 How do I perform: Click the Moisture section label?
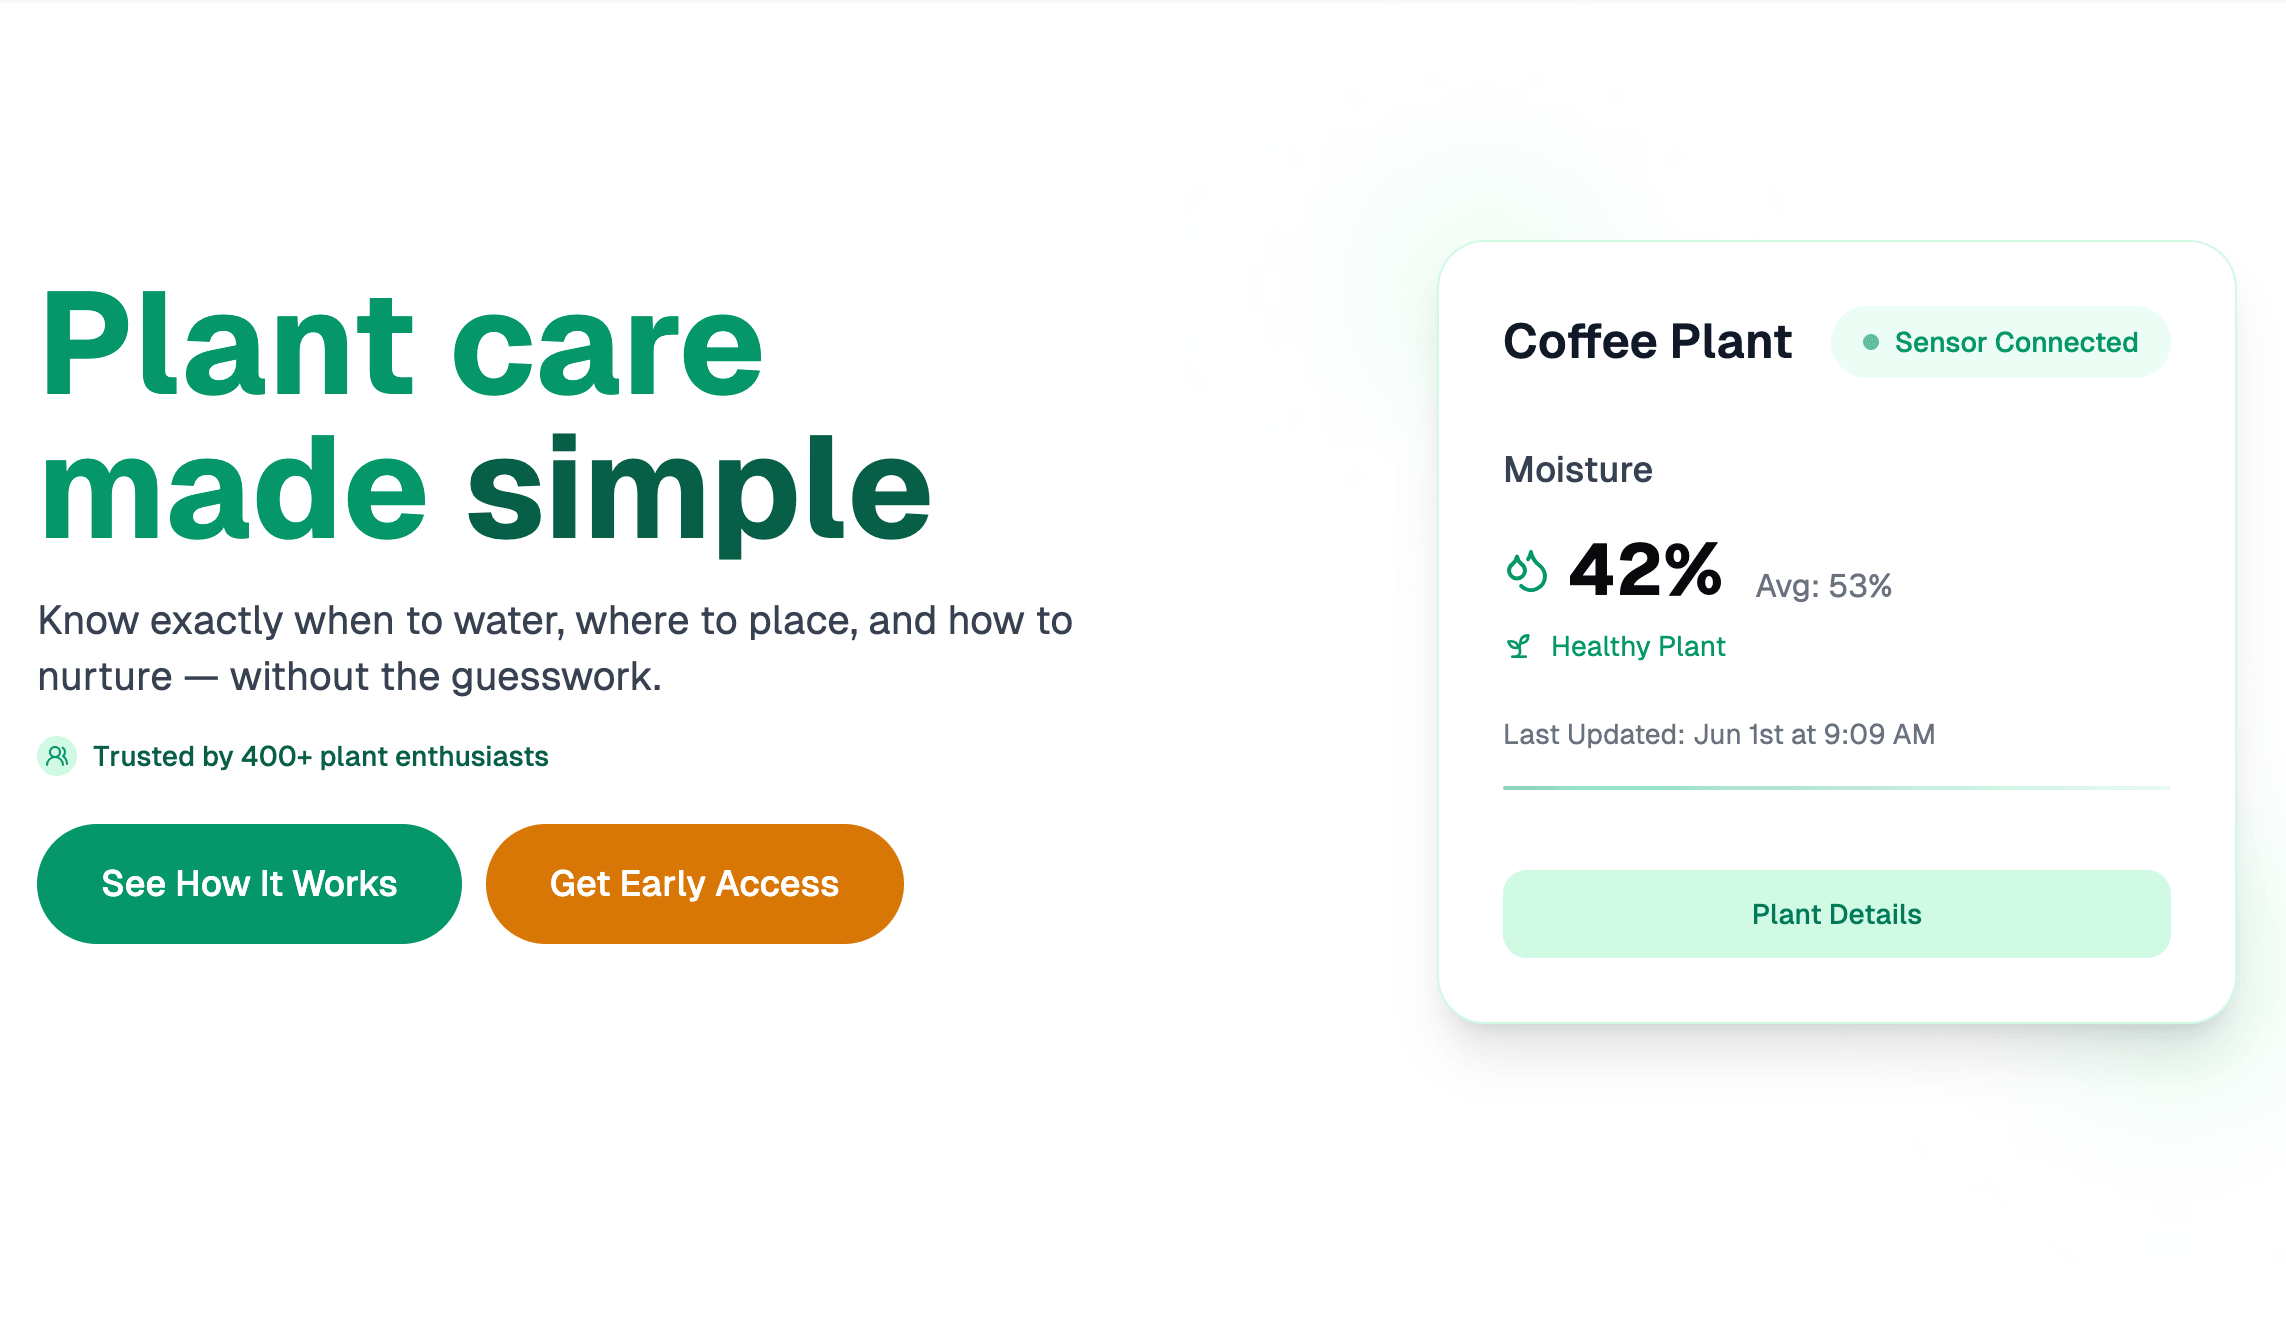pos(1578,470)
